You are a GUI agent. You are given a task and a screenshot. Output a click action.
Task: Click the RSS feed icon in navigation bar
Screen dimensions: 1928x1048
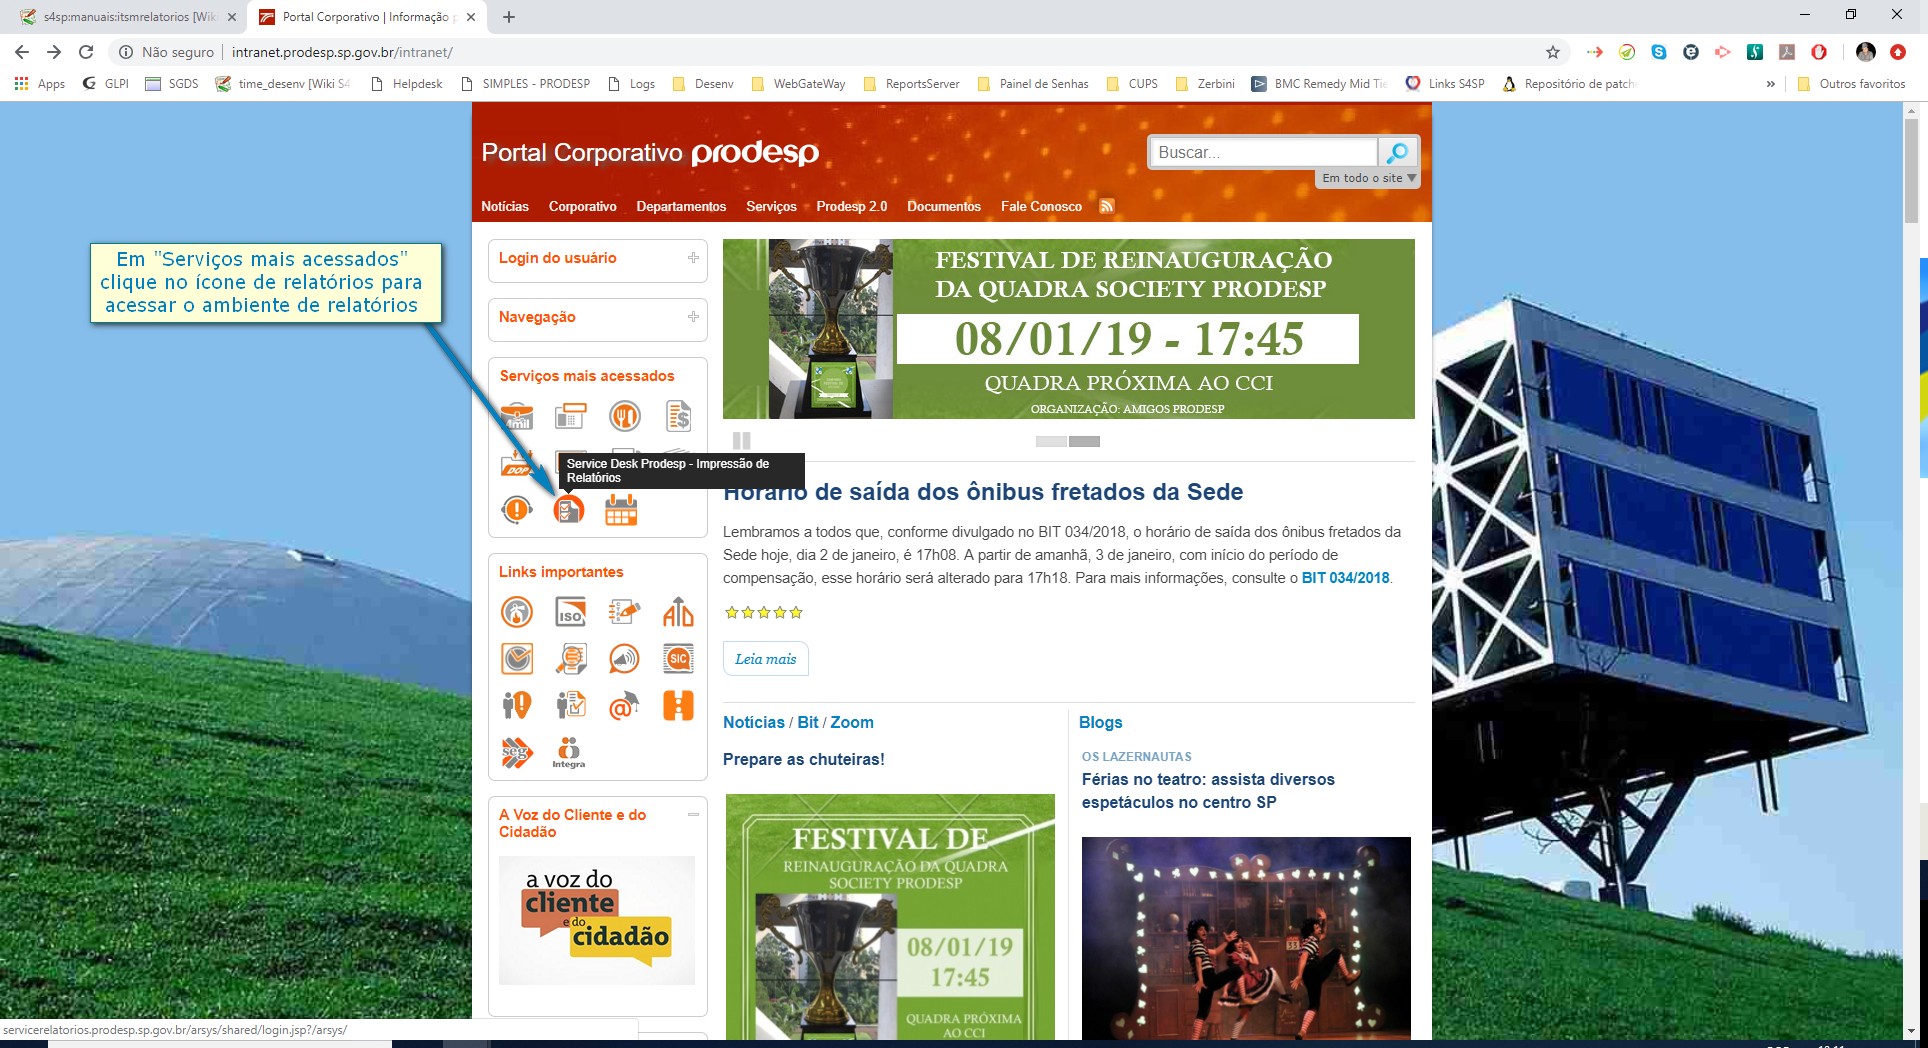[1107, 206]
